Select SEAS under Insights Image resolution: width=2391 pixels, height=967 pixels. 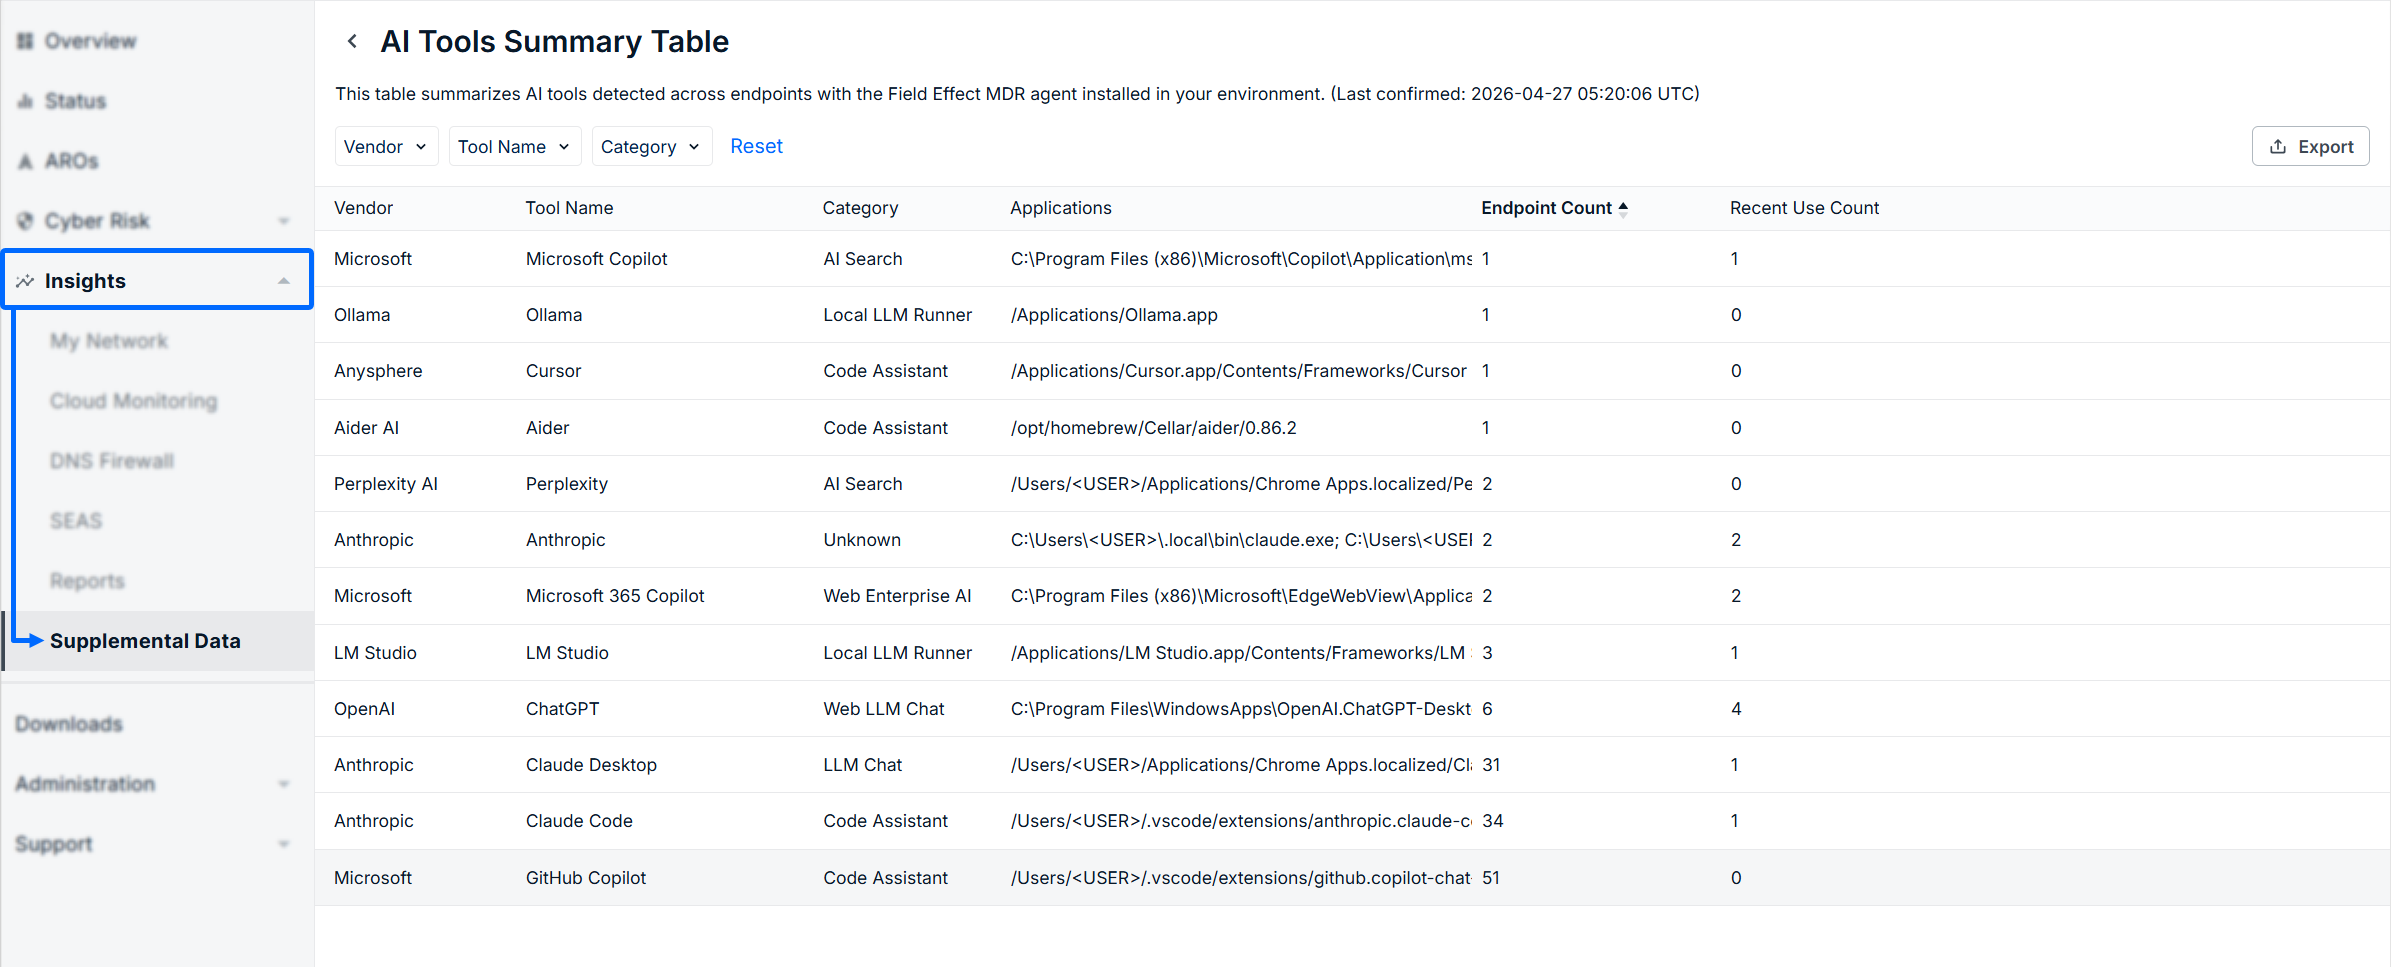[76, 521]
